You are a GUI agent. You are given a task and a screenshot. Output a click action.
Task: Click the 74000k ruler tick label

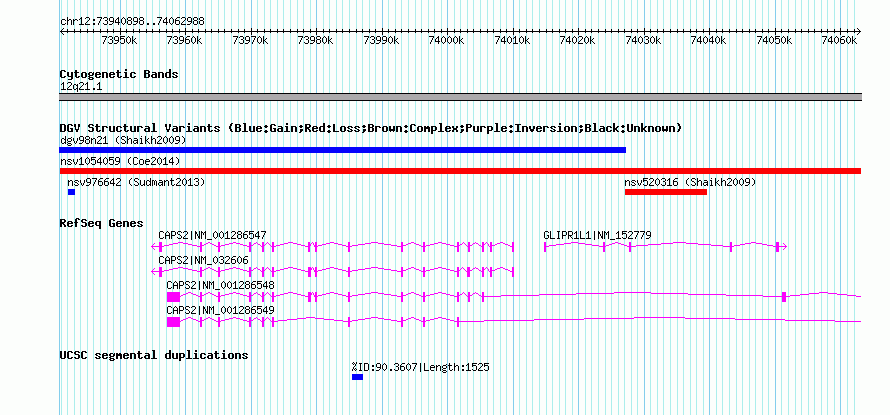(x=447, y=40)
